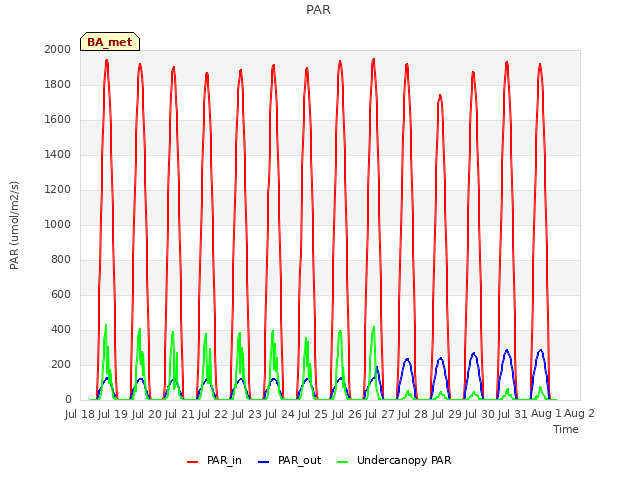
Task: Click the 800 y-axis tick label
Action: tap(61, 260)
